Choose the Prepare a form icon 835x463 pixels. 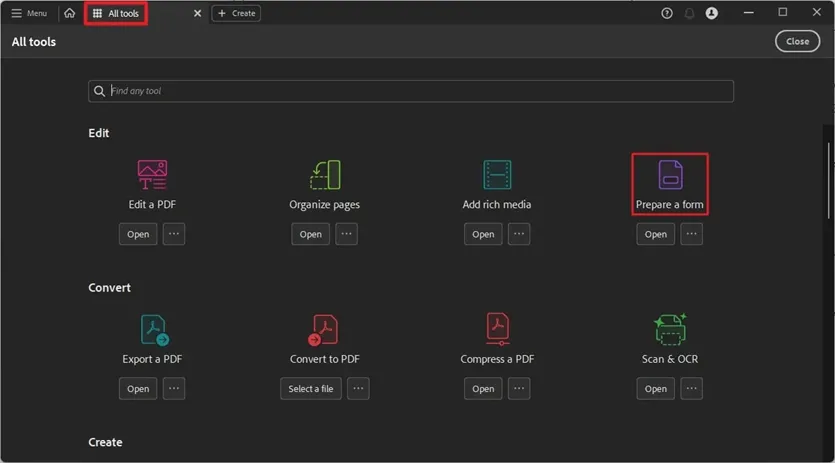pyautogui.click(x=670, y=175)
